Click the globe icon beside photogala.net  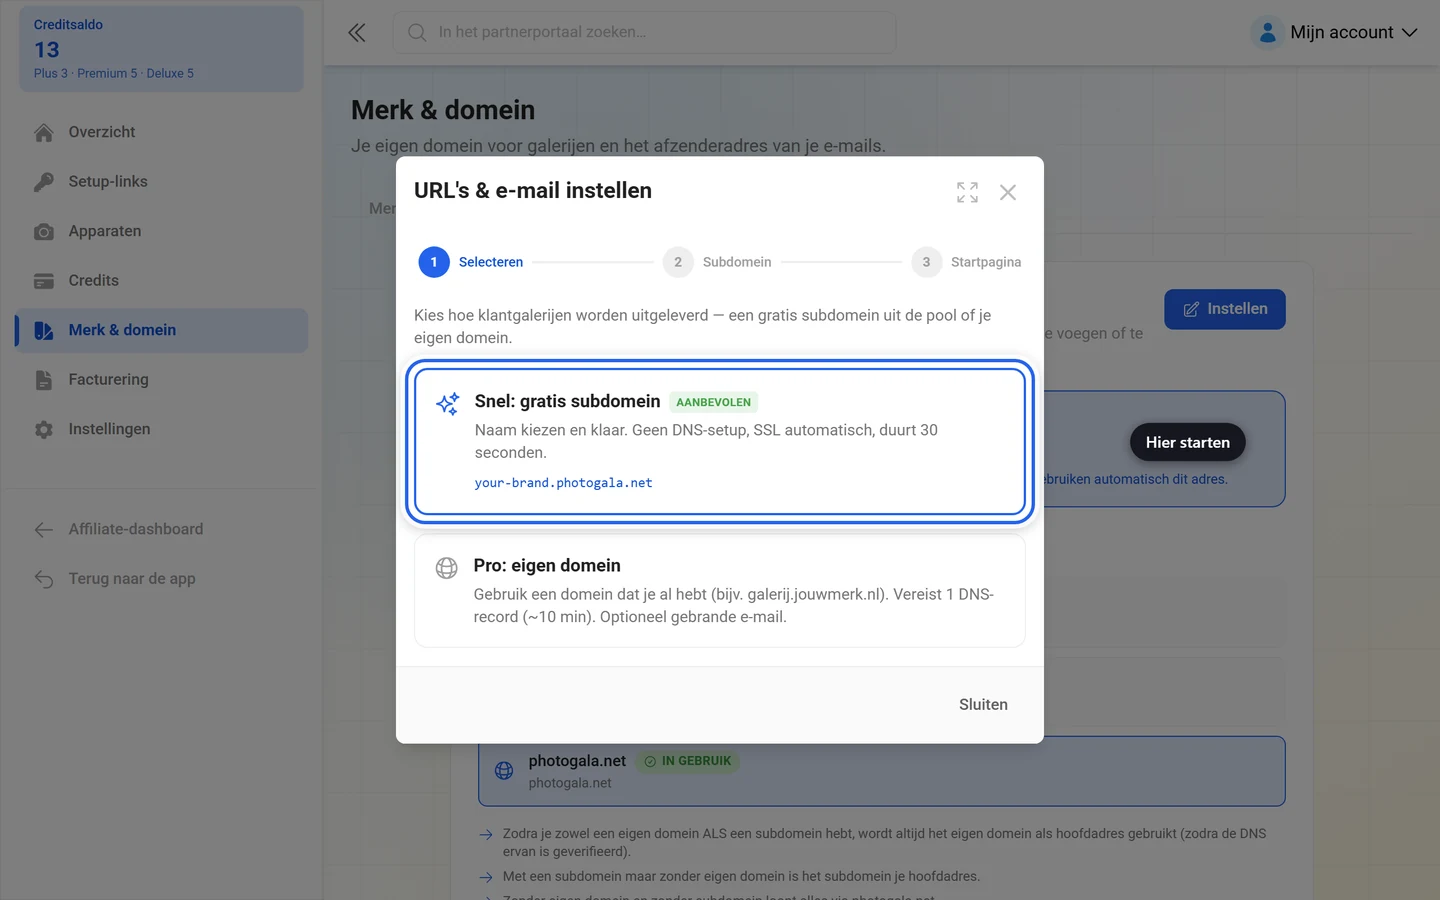(x=504, y=771)
